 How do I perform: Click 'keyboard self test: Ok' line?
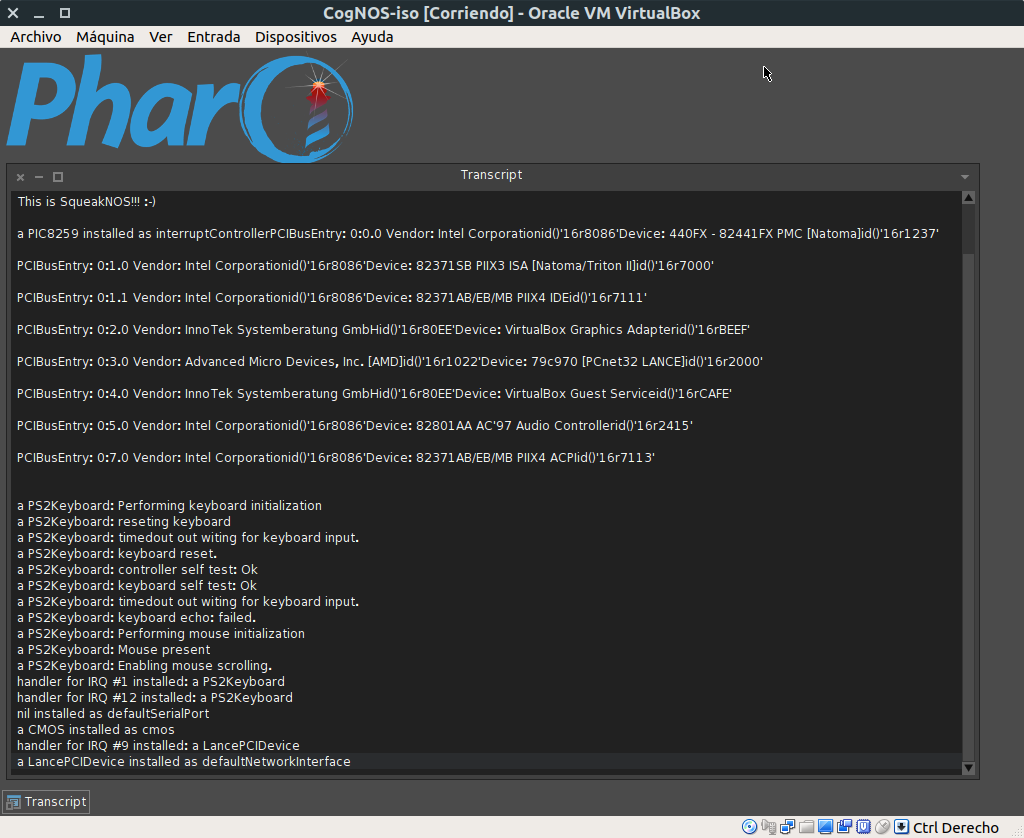(x=136, y=586)
